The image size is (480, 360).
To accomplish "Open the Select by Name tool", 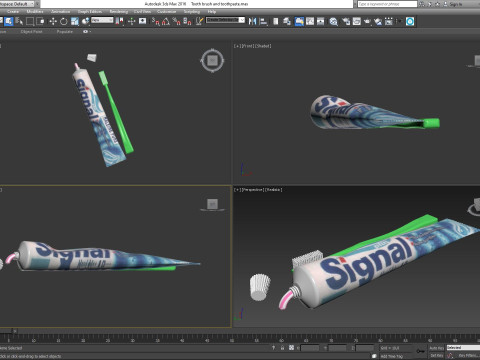I will [x=19, y=21].
